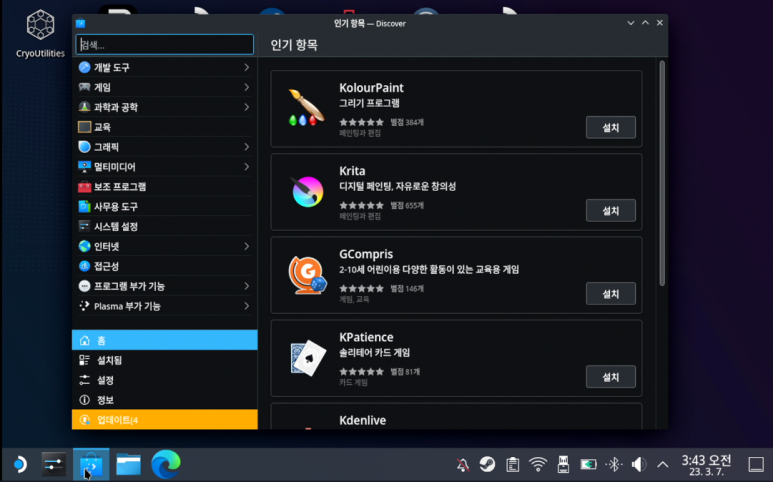Go to the 홈 page
This screenshot has height=482, width=773.
coord(165,340)
